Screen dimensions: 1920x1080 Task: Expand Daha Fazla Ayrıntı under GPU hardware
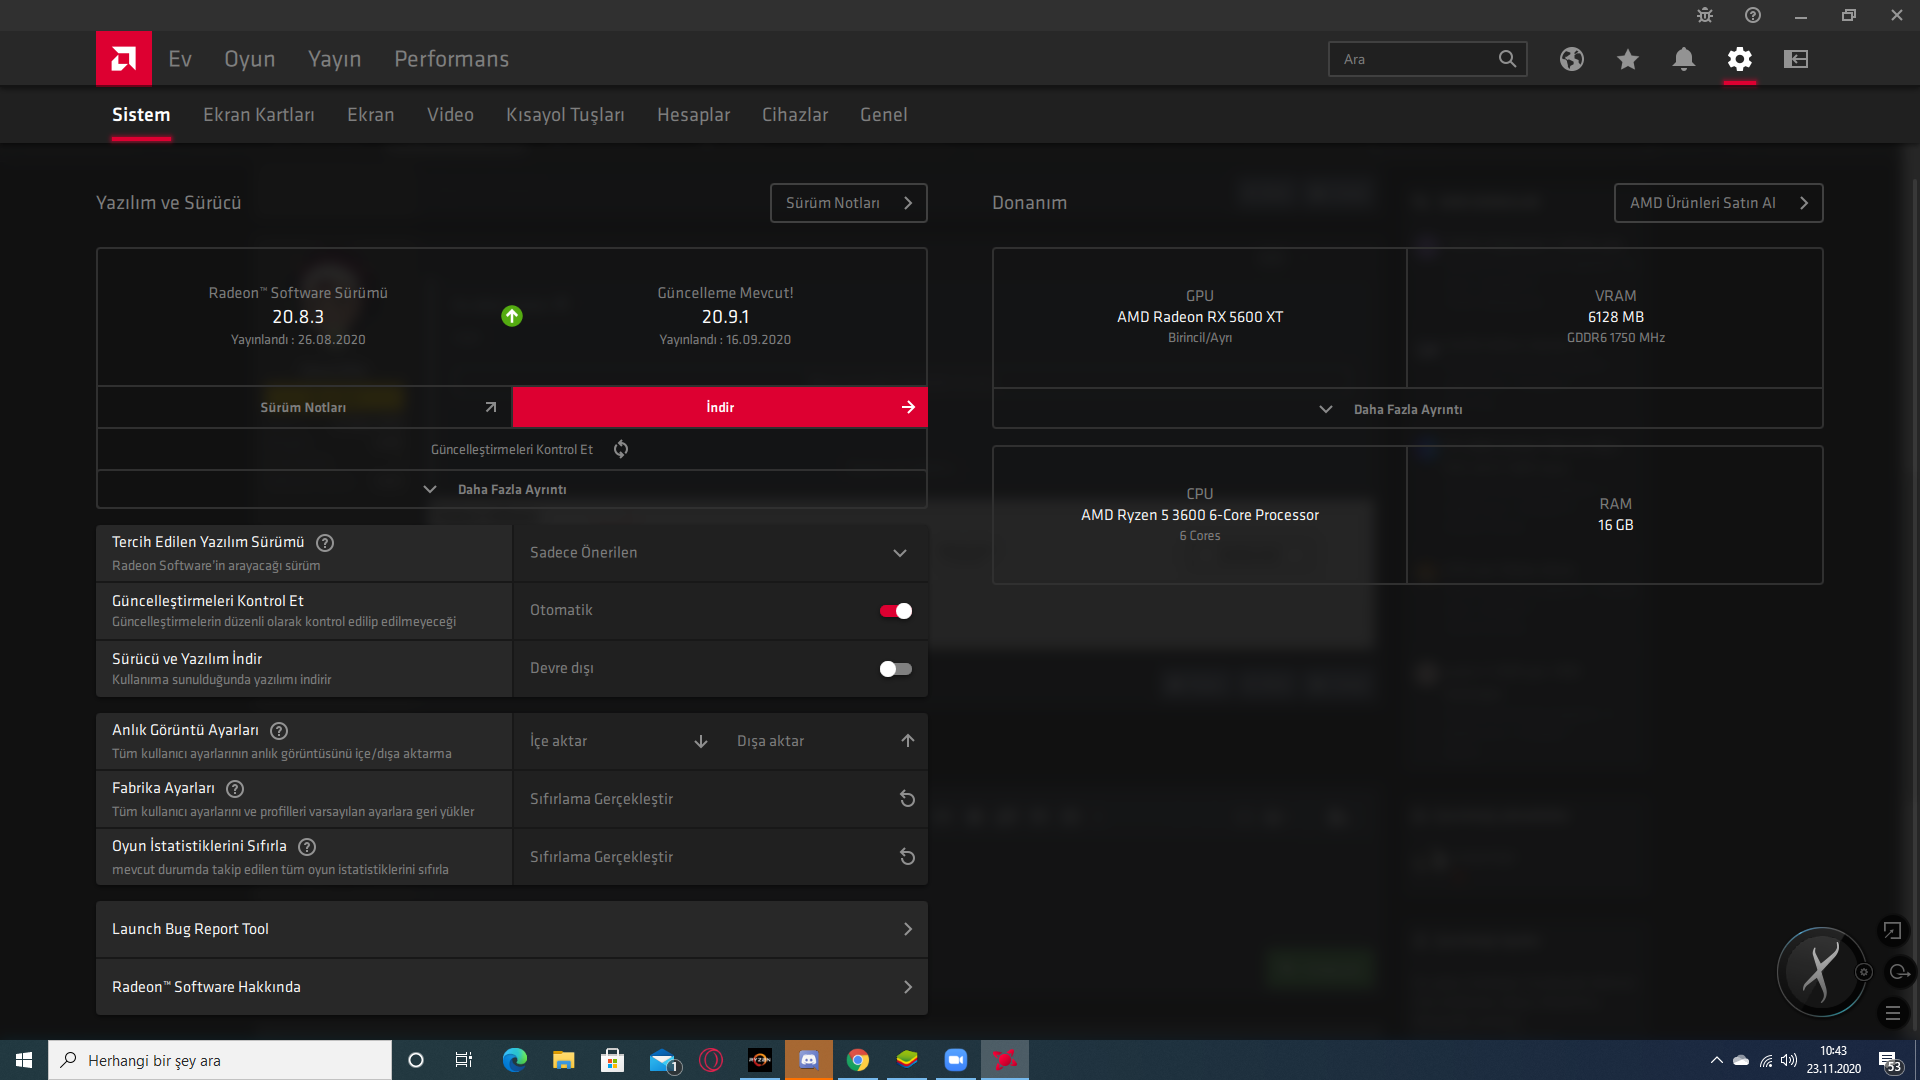point(1407,409)
